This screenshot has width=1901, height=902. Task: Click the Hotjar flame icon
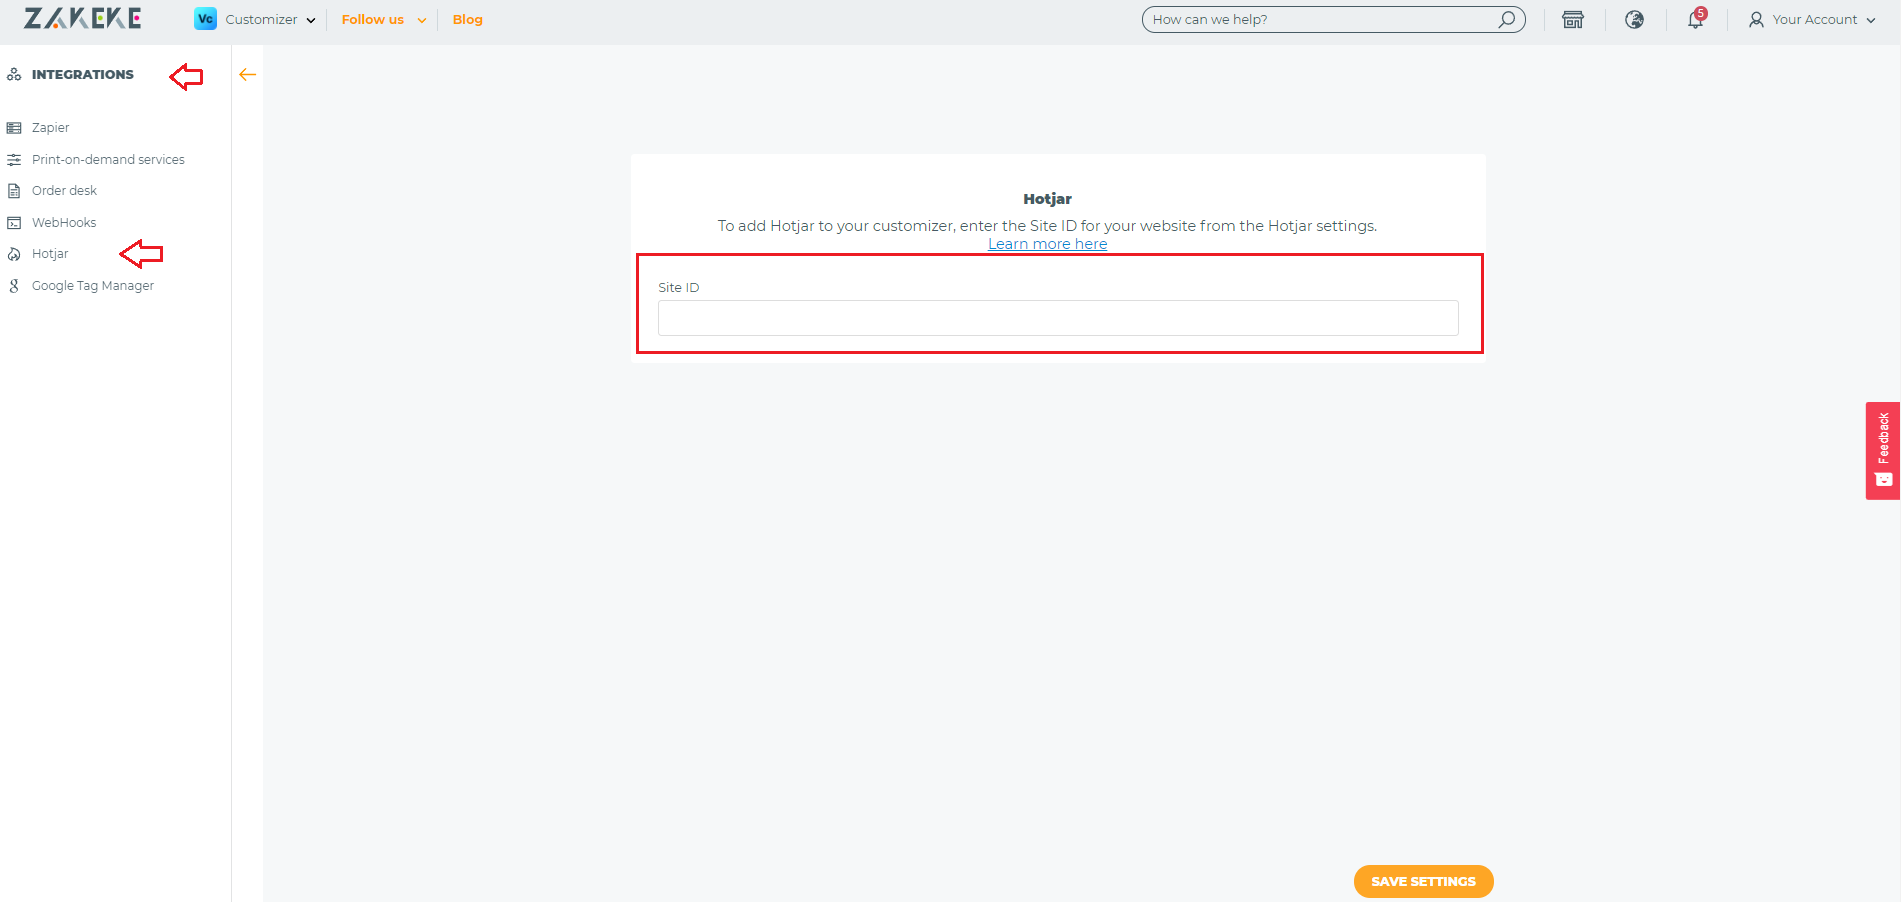click(x=14, y=254)
